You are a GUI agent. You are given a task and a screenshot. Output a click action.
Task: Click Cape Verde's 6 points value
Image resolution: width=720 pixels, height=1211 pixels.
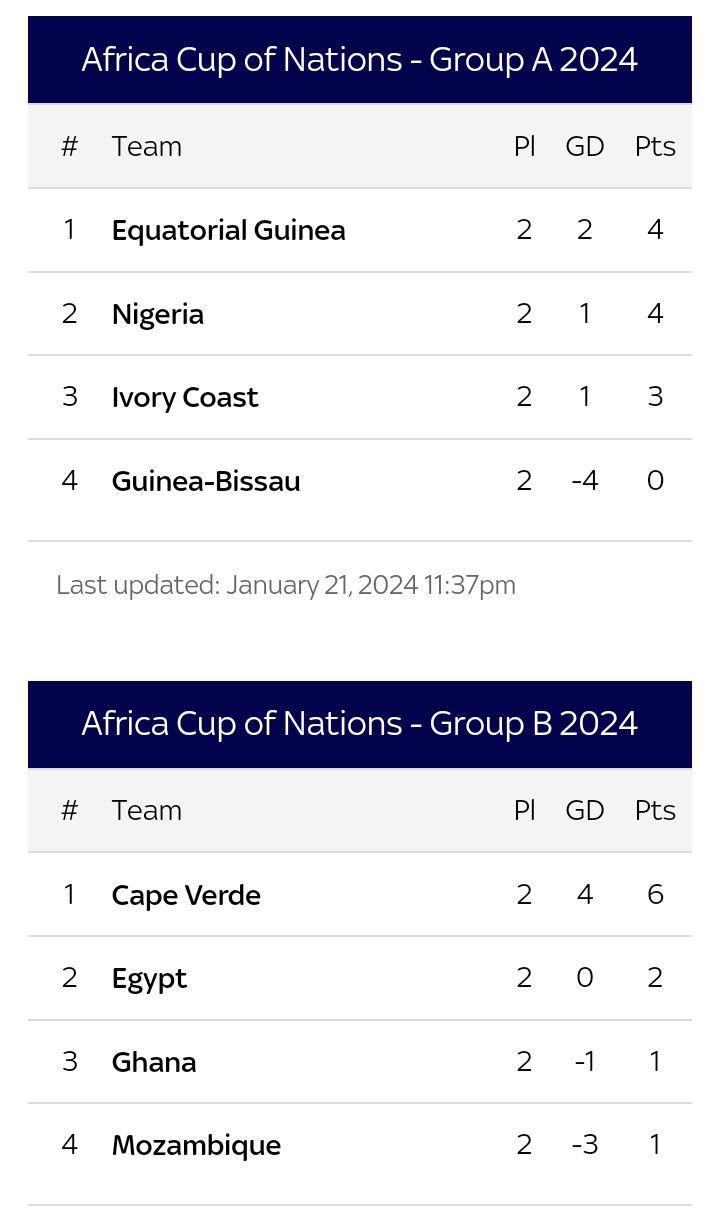coord(655,894)
